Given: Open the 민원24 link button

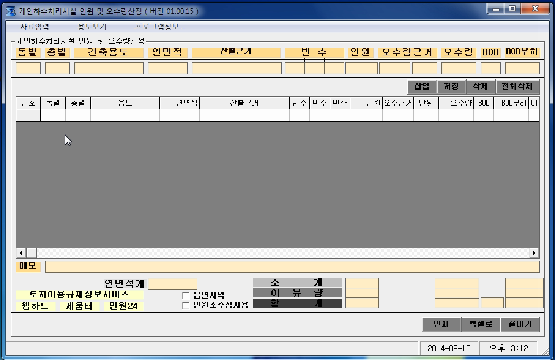Looking at the screenshot, I should tap(124, 306).
